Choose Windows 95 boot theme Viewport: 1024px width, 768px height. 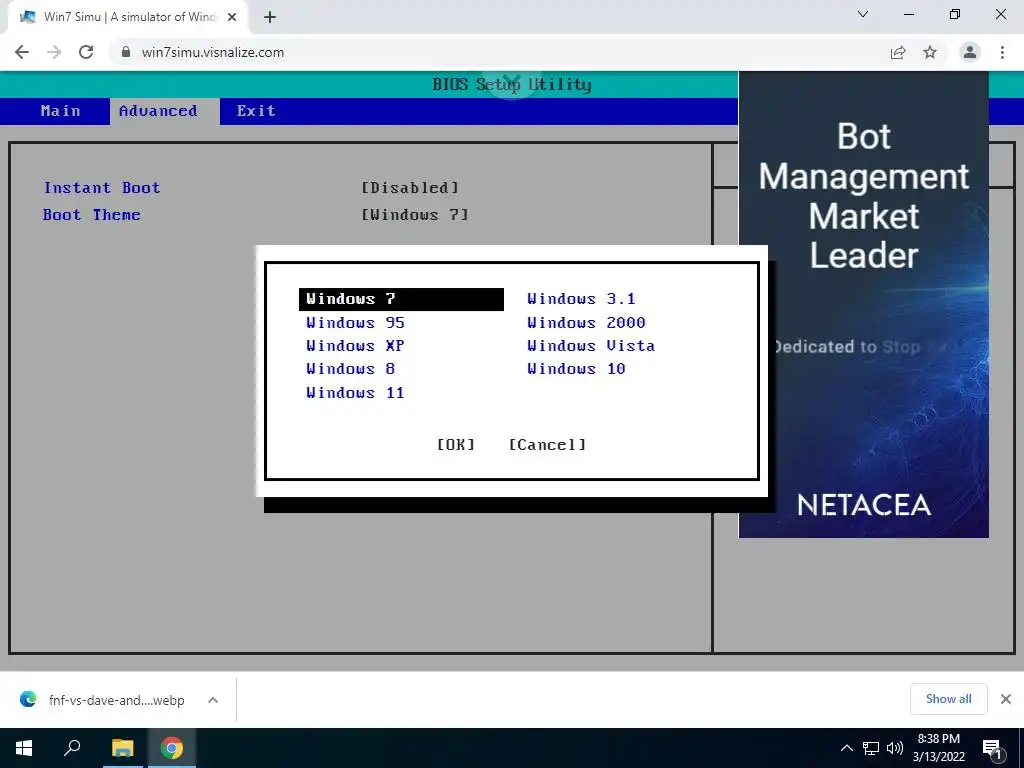355,323
